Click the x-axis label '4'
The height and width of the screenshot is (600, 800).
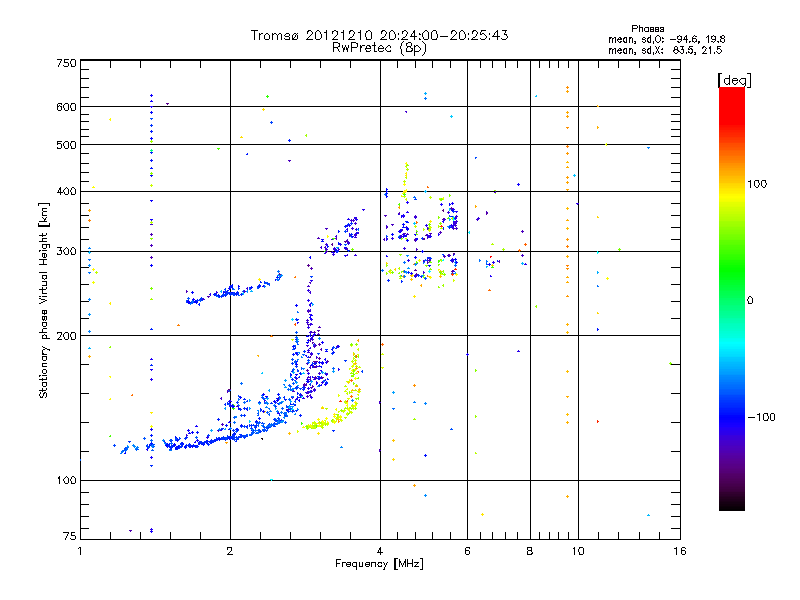pos(380,551)
